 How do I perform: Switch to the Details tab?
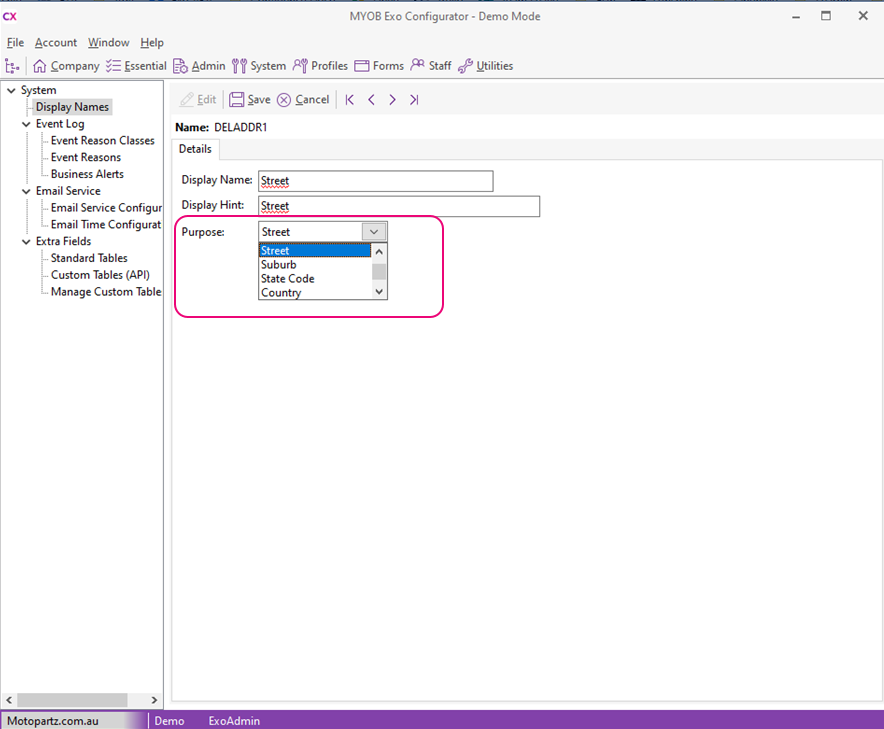coord(195,149)
